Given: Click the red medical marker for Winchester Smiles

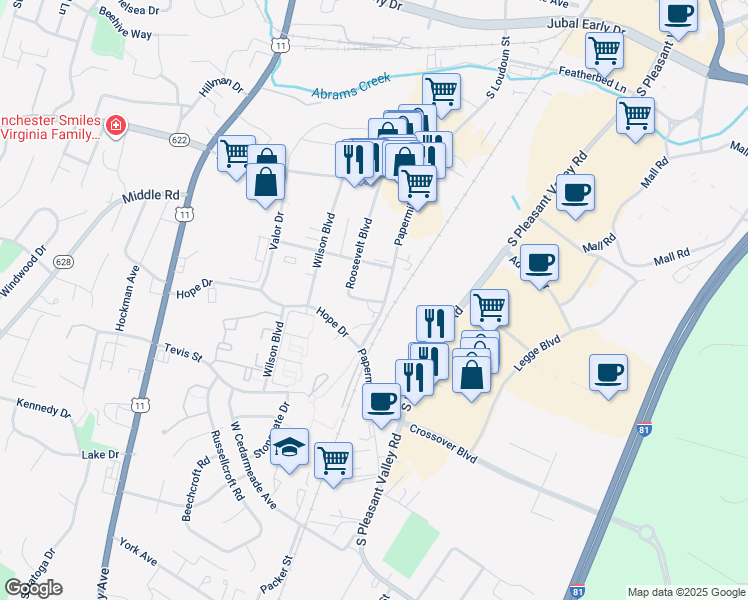Looking at the screenshot, I should [x=115, y=126].
